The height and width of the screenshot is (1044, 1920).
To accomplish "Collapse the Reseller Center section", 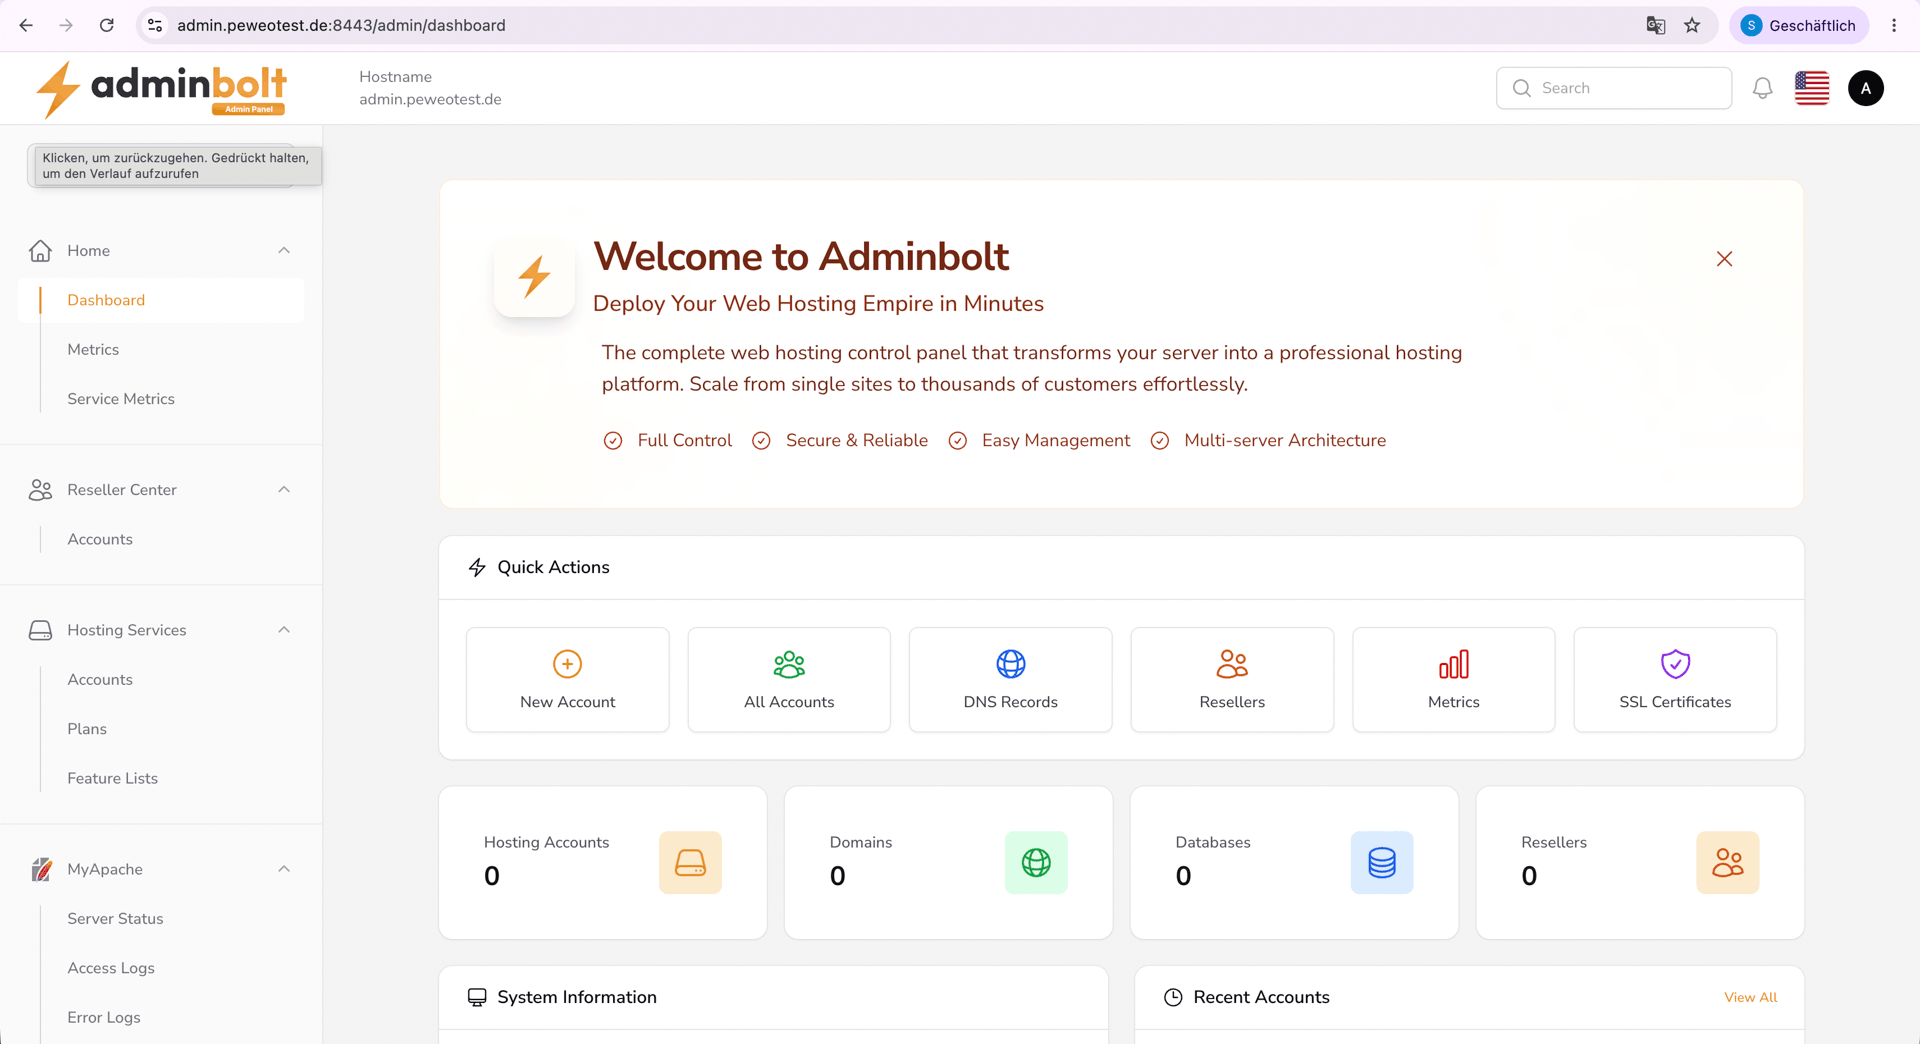I will point(284,490).
